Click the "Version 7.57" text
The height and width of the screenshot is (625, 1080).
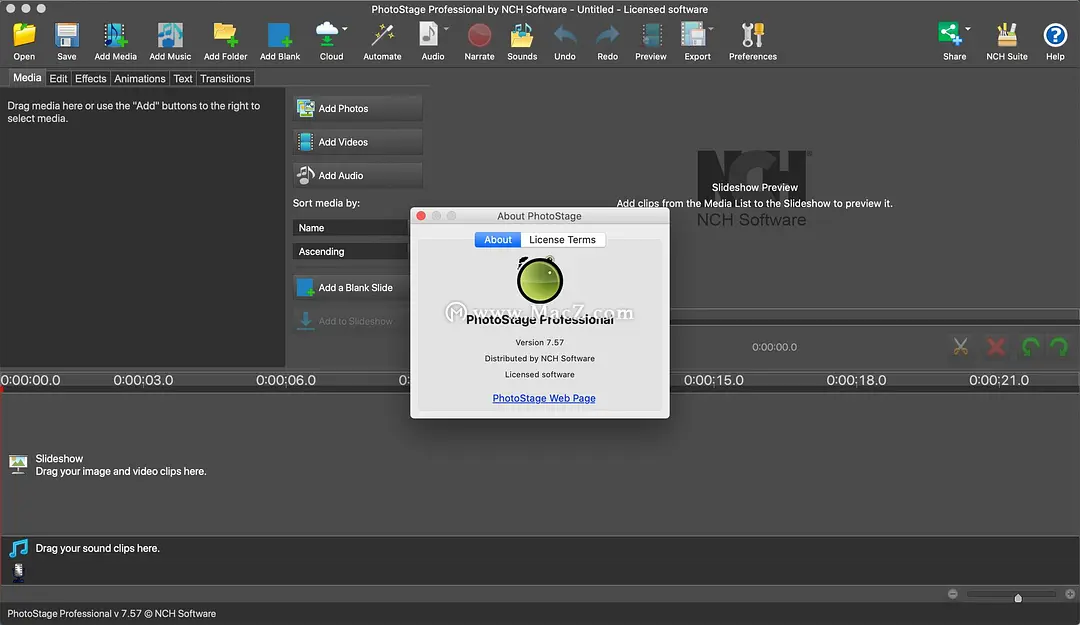(539, 342)
